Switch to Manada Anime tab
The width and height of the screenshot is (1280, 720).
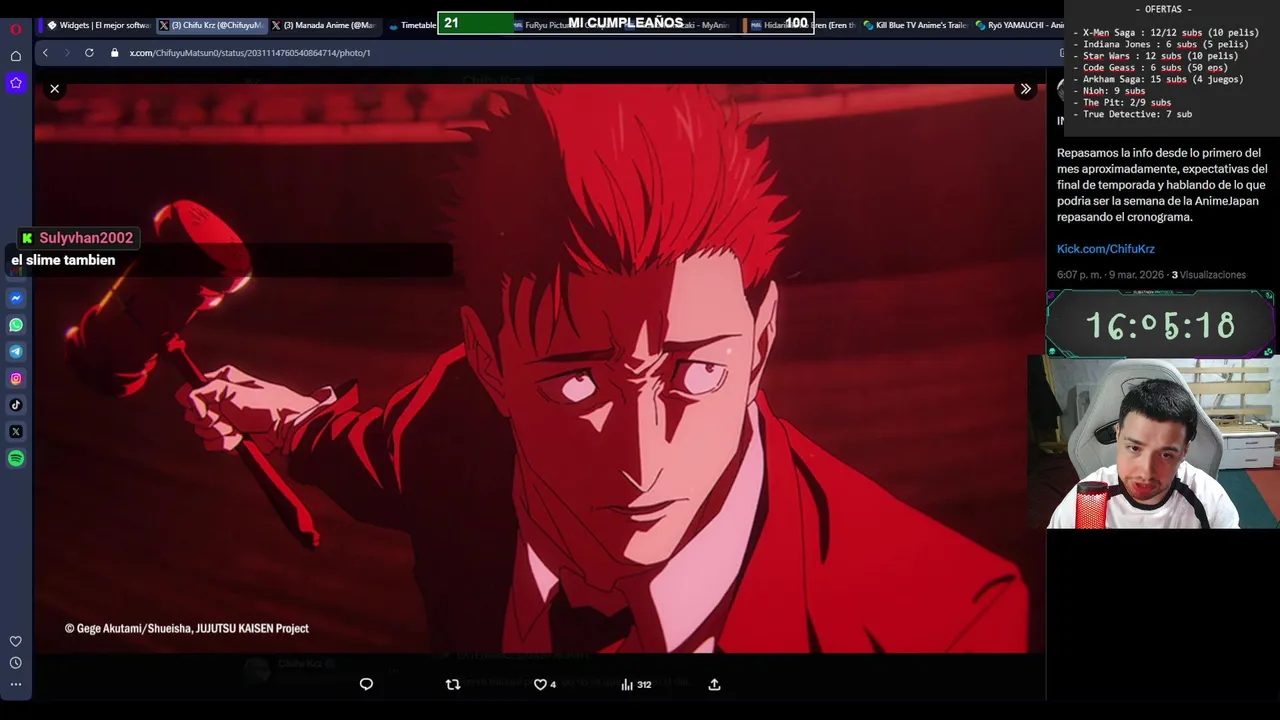pyautogui.click(x=324, y=25)
